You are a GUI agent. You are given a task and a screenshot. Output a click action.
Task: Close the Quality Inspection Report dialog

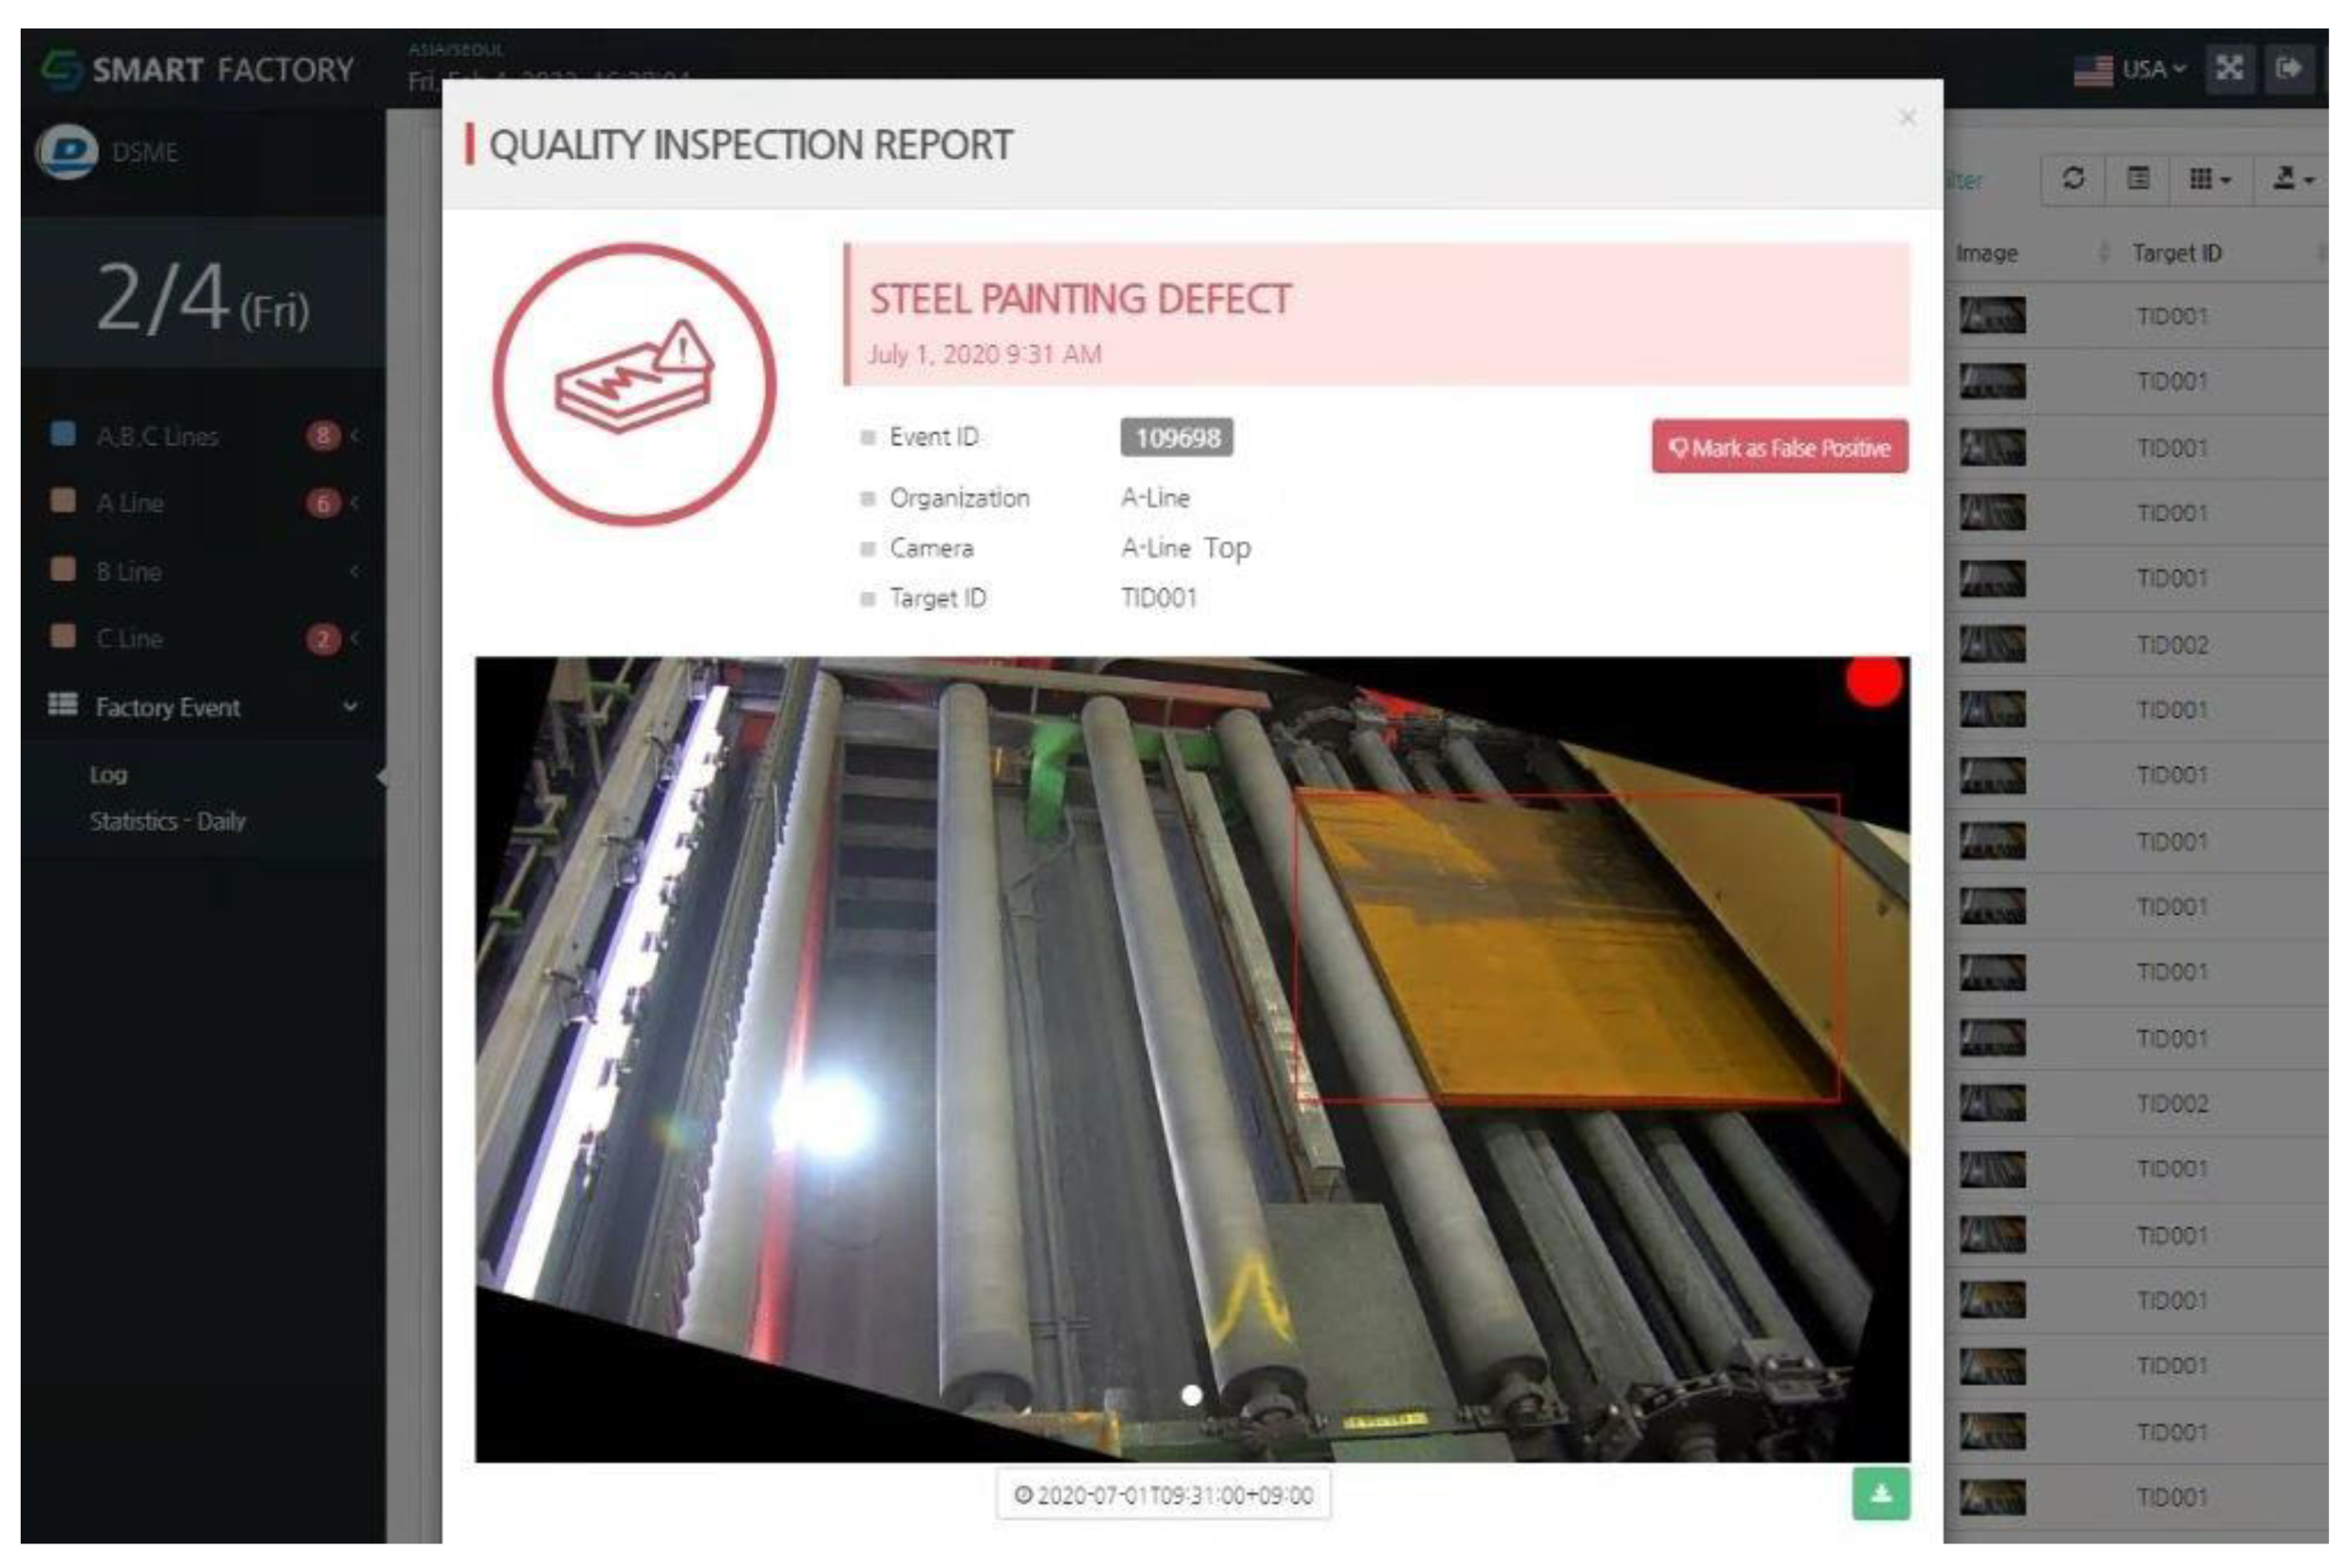tap(1907, 118)
